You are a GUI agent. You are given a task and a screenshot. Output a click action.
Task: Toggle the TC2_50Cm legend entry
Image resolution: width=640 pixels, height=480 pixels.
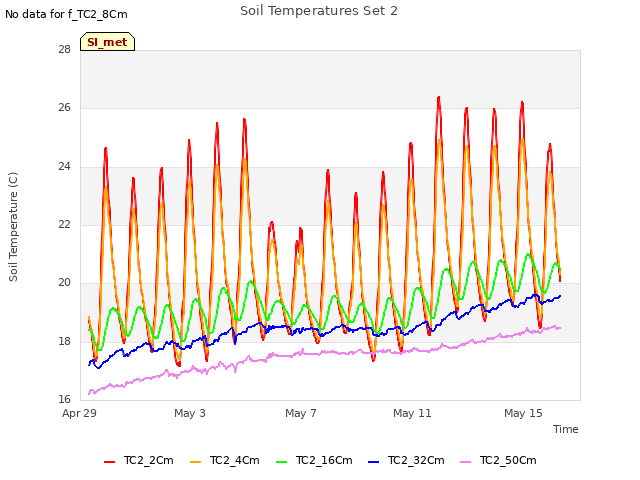coord(498,461)
